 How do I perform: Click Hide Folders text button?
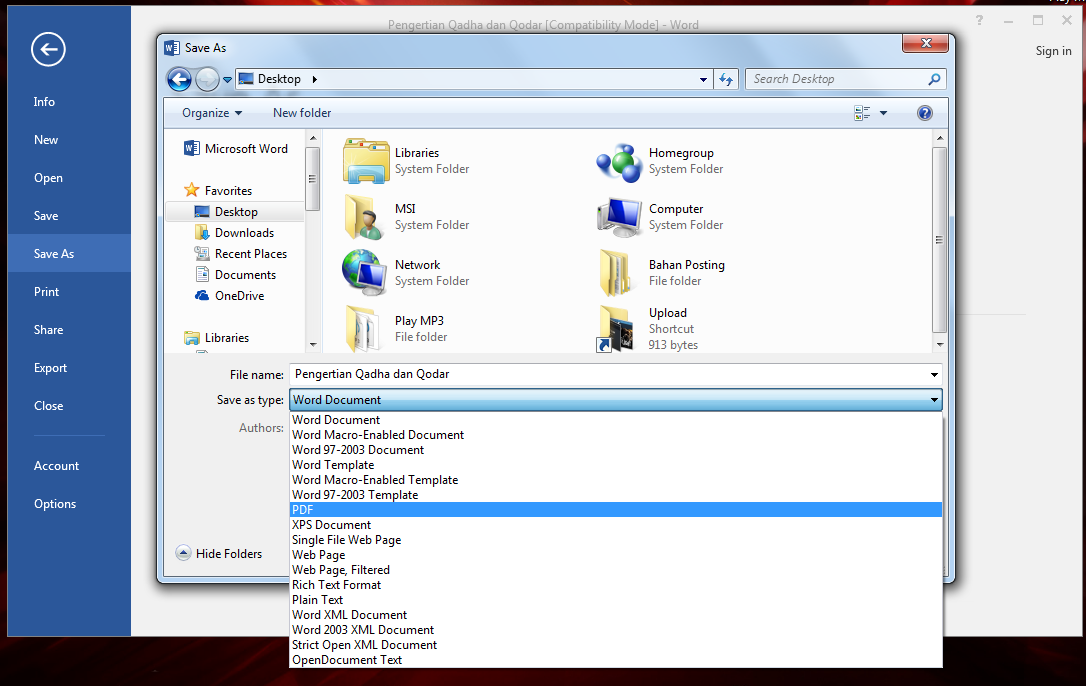[x=229, y=554]
